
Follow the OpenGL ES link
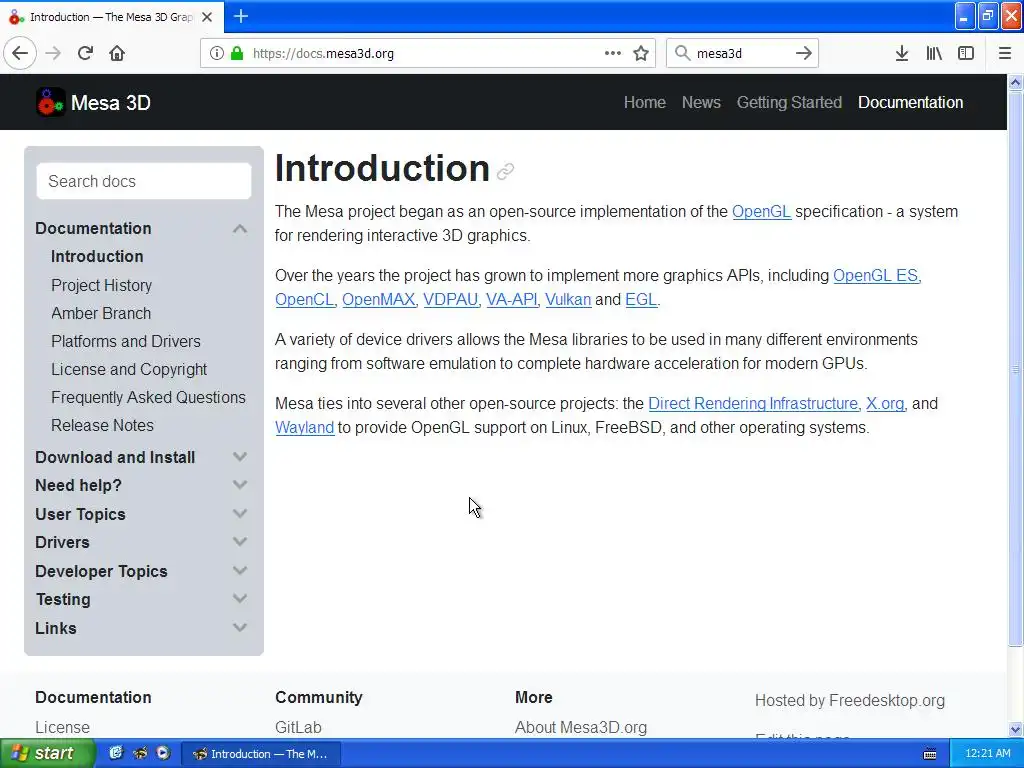click(x=876, y=276)
